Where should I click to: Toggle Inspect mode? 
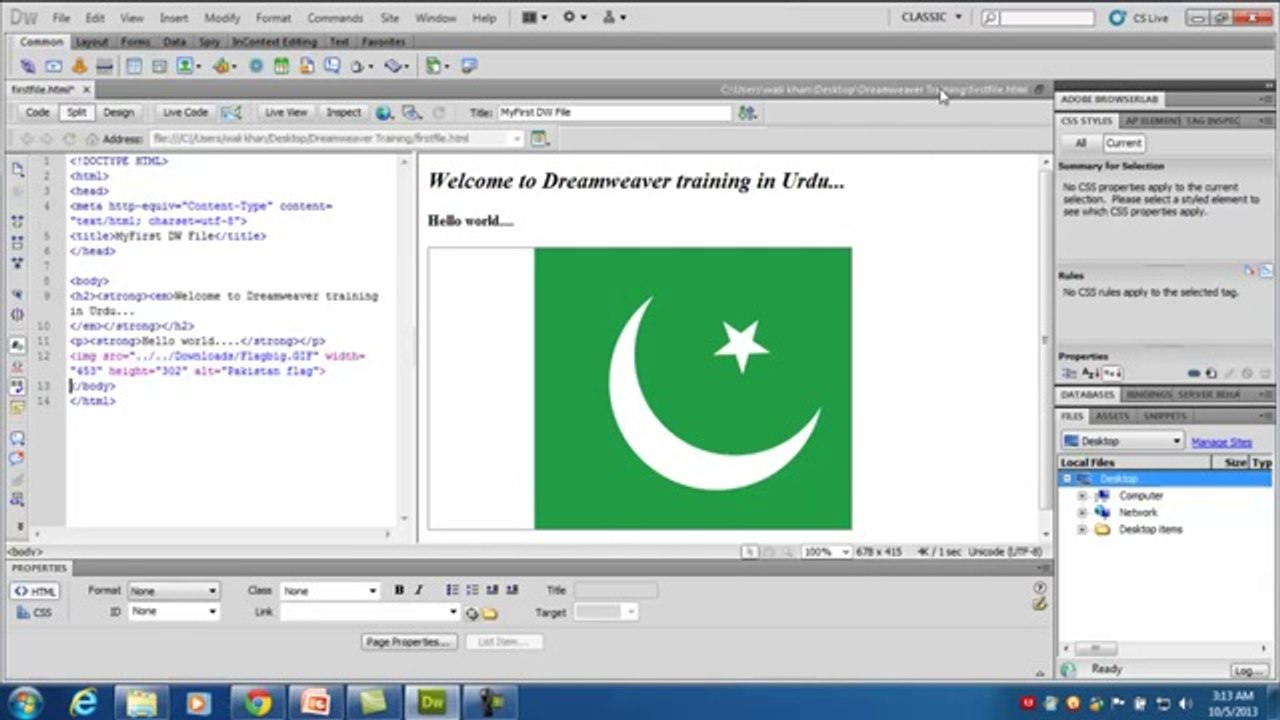343,113
